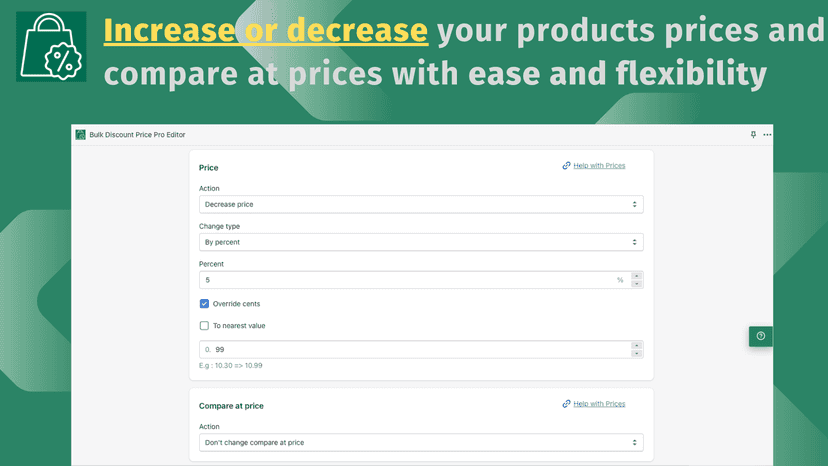Open the Compare at price Action dropdown
This screenshot has height=466, width=828.
coord(421,443)
